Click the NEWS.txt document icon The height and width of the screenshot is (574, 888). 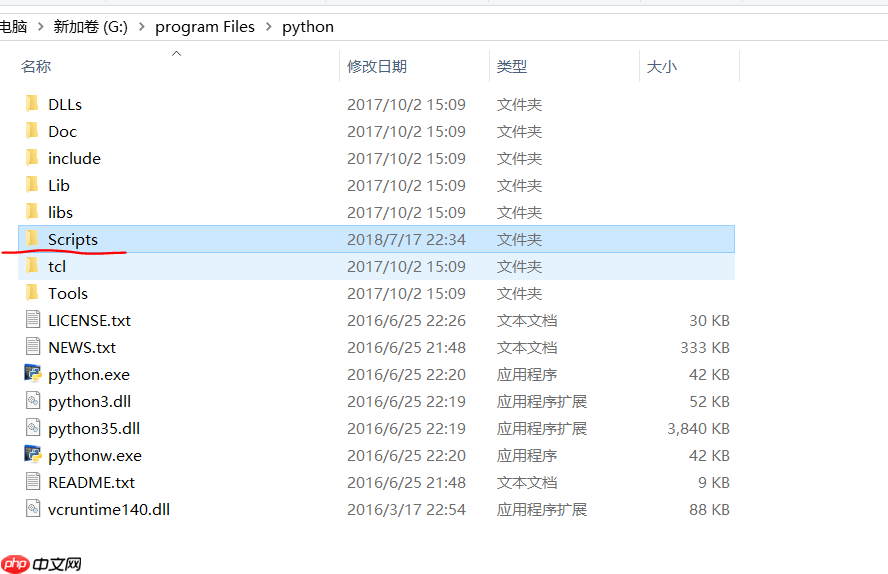[33, 346]
